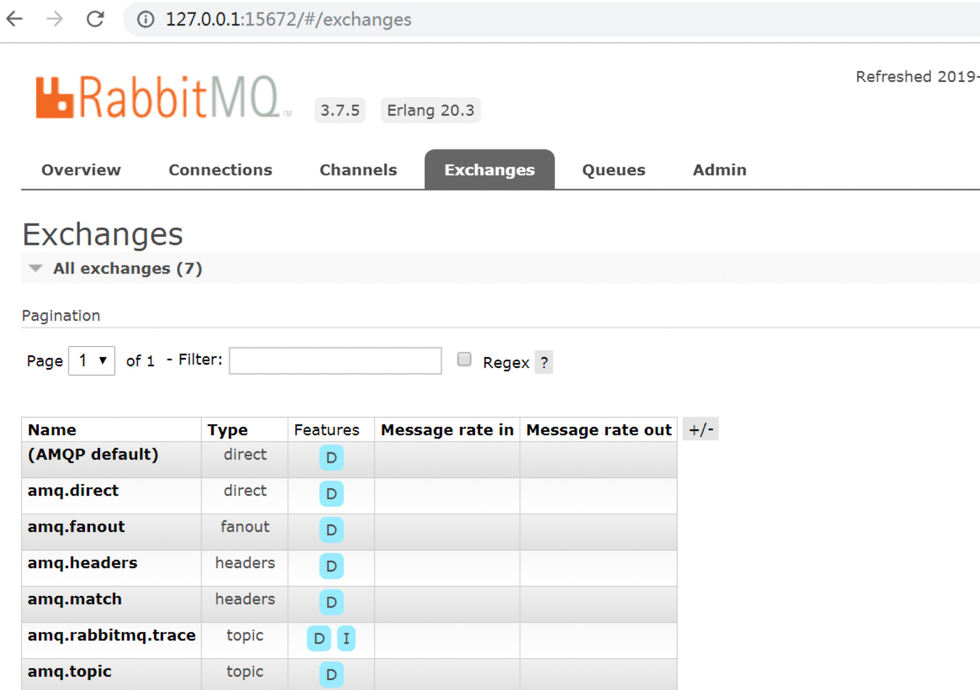The width and height of the screenshot is (980, 690).
Task: Open the (AMQP default) exchange
Action: click(93, 454)
